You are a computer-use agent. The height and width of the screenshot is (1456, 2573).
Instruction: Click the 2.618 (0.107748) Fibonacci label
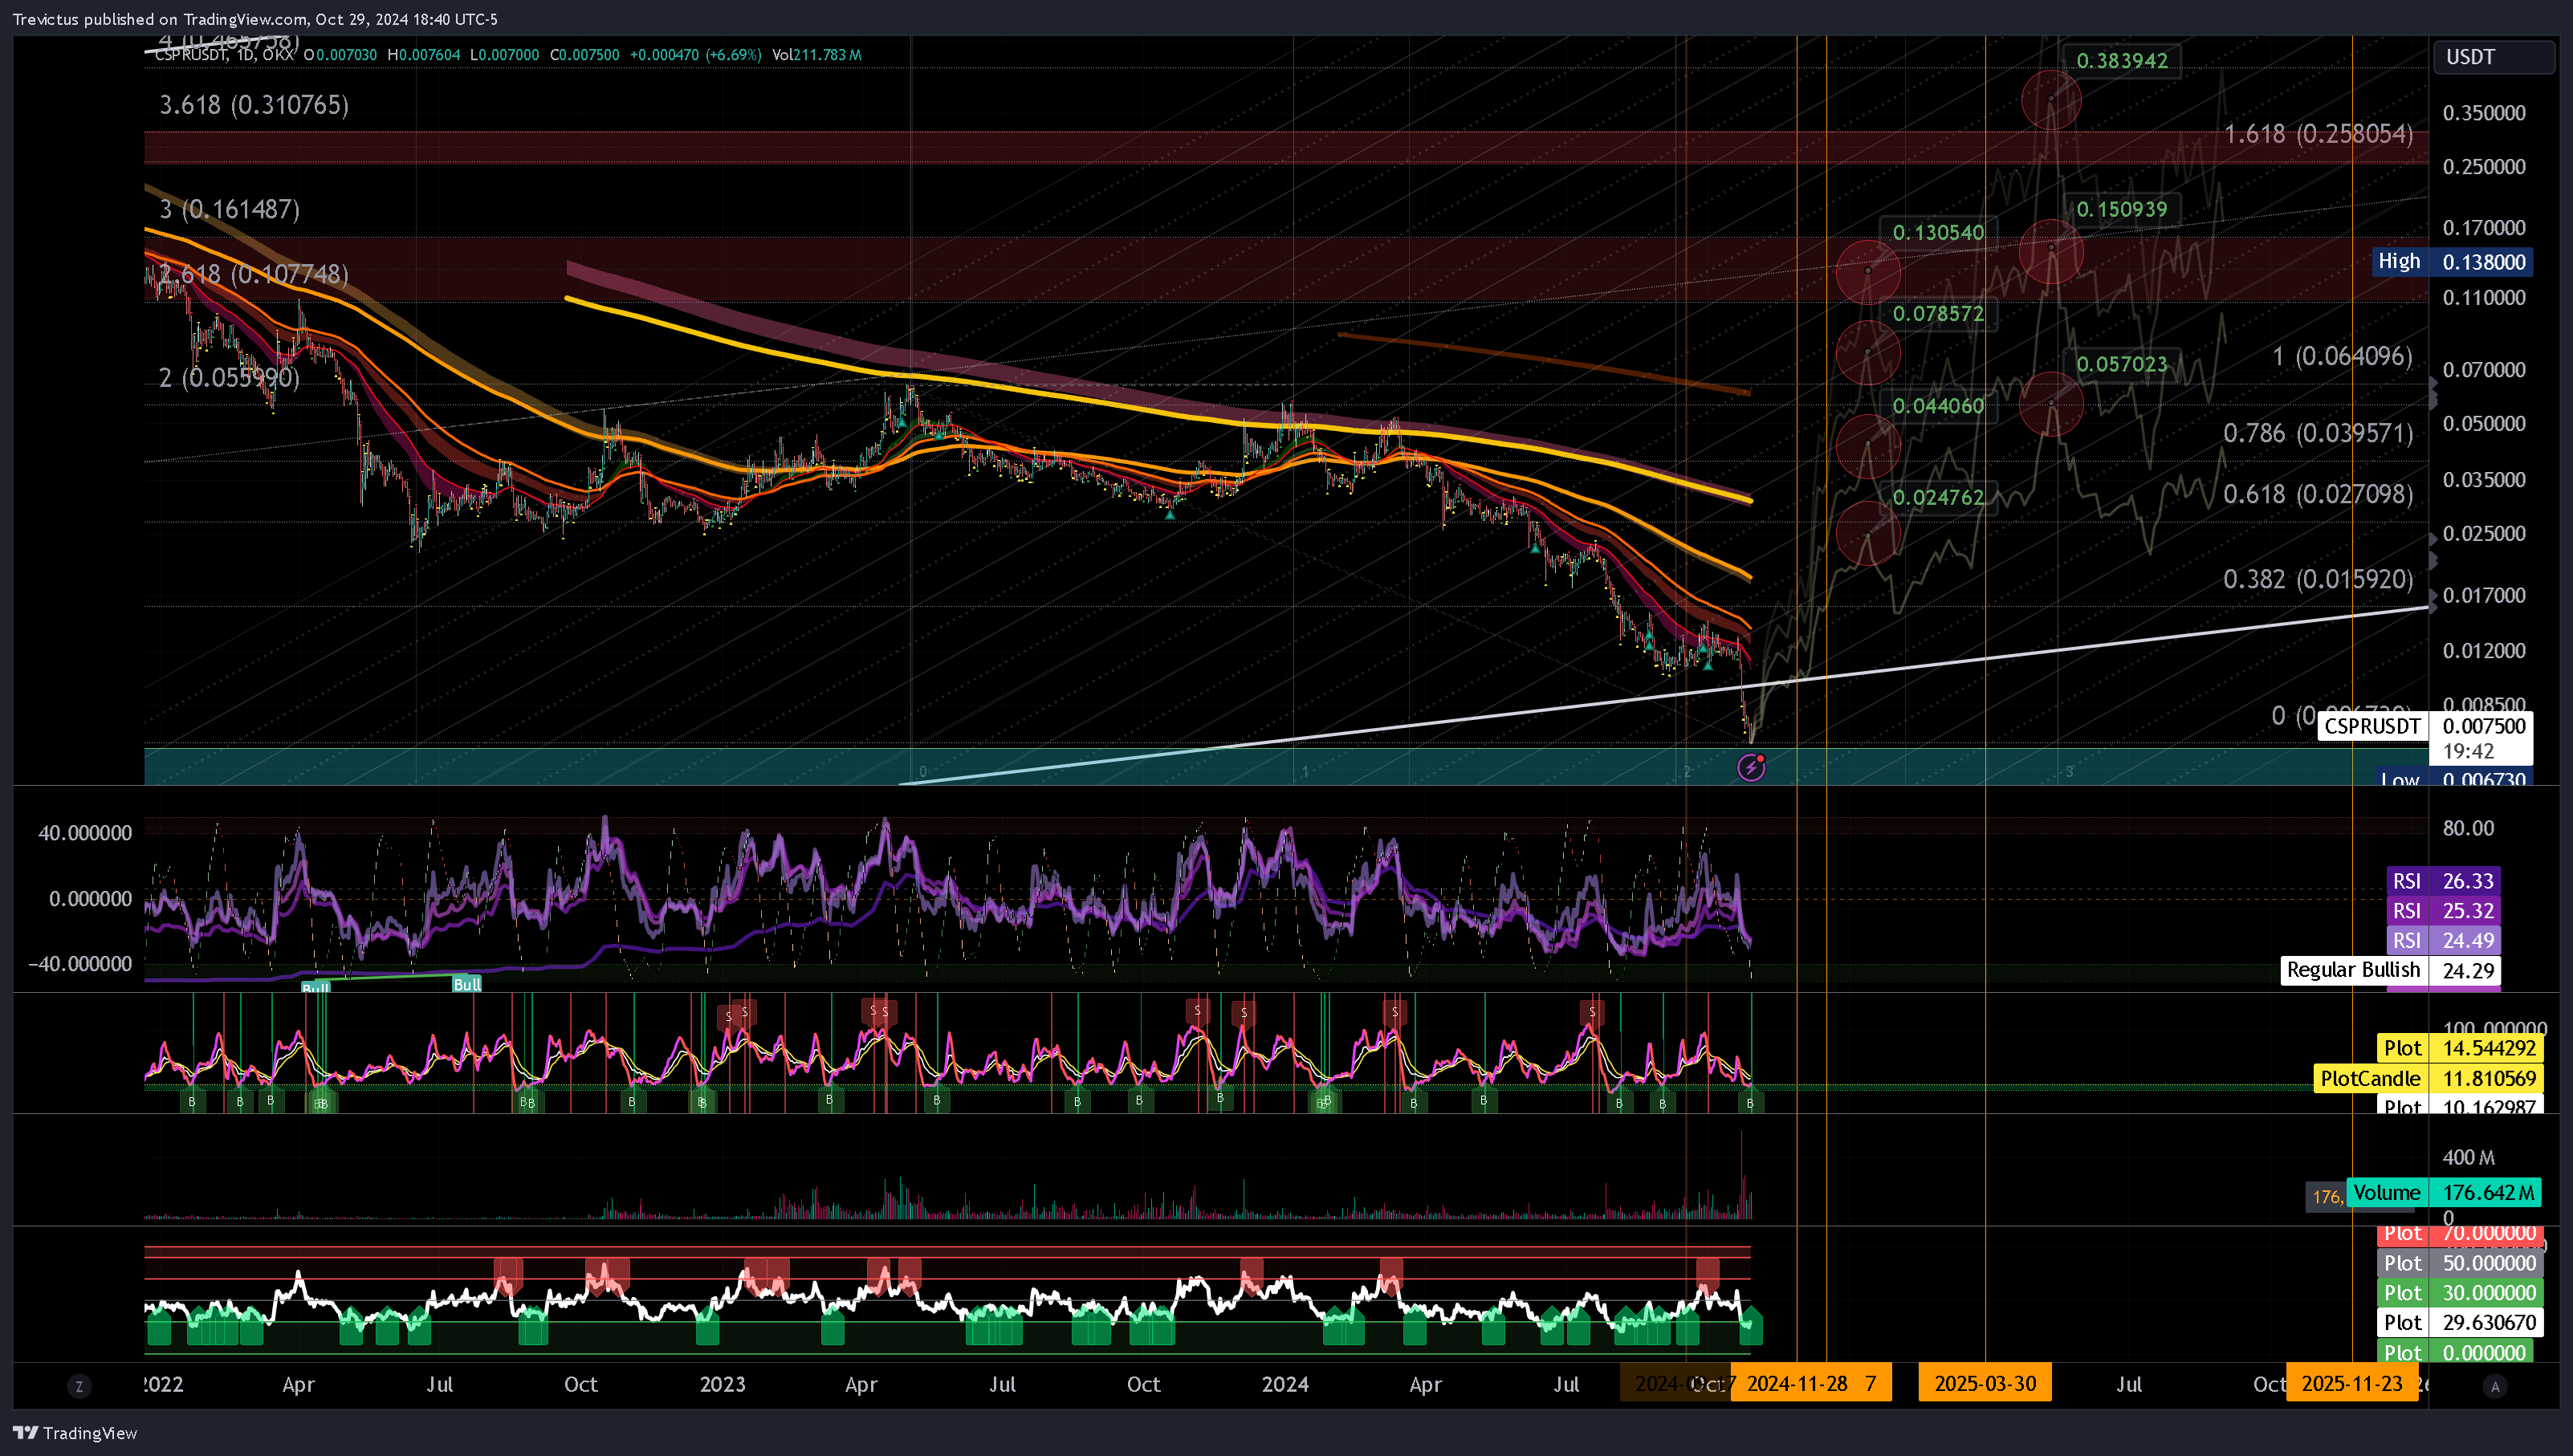pos(254,274)
